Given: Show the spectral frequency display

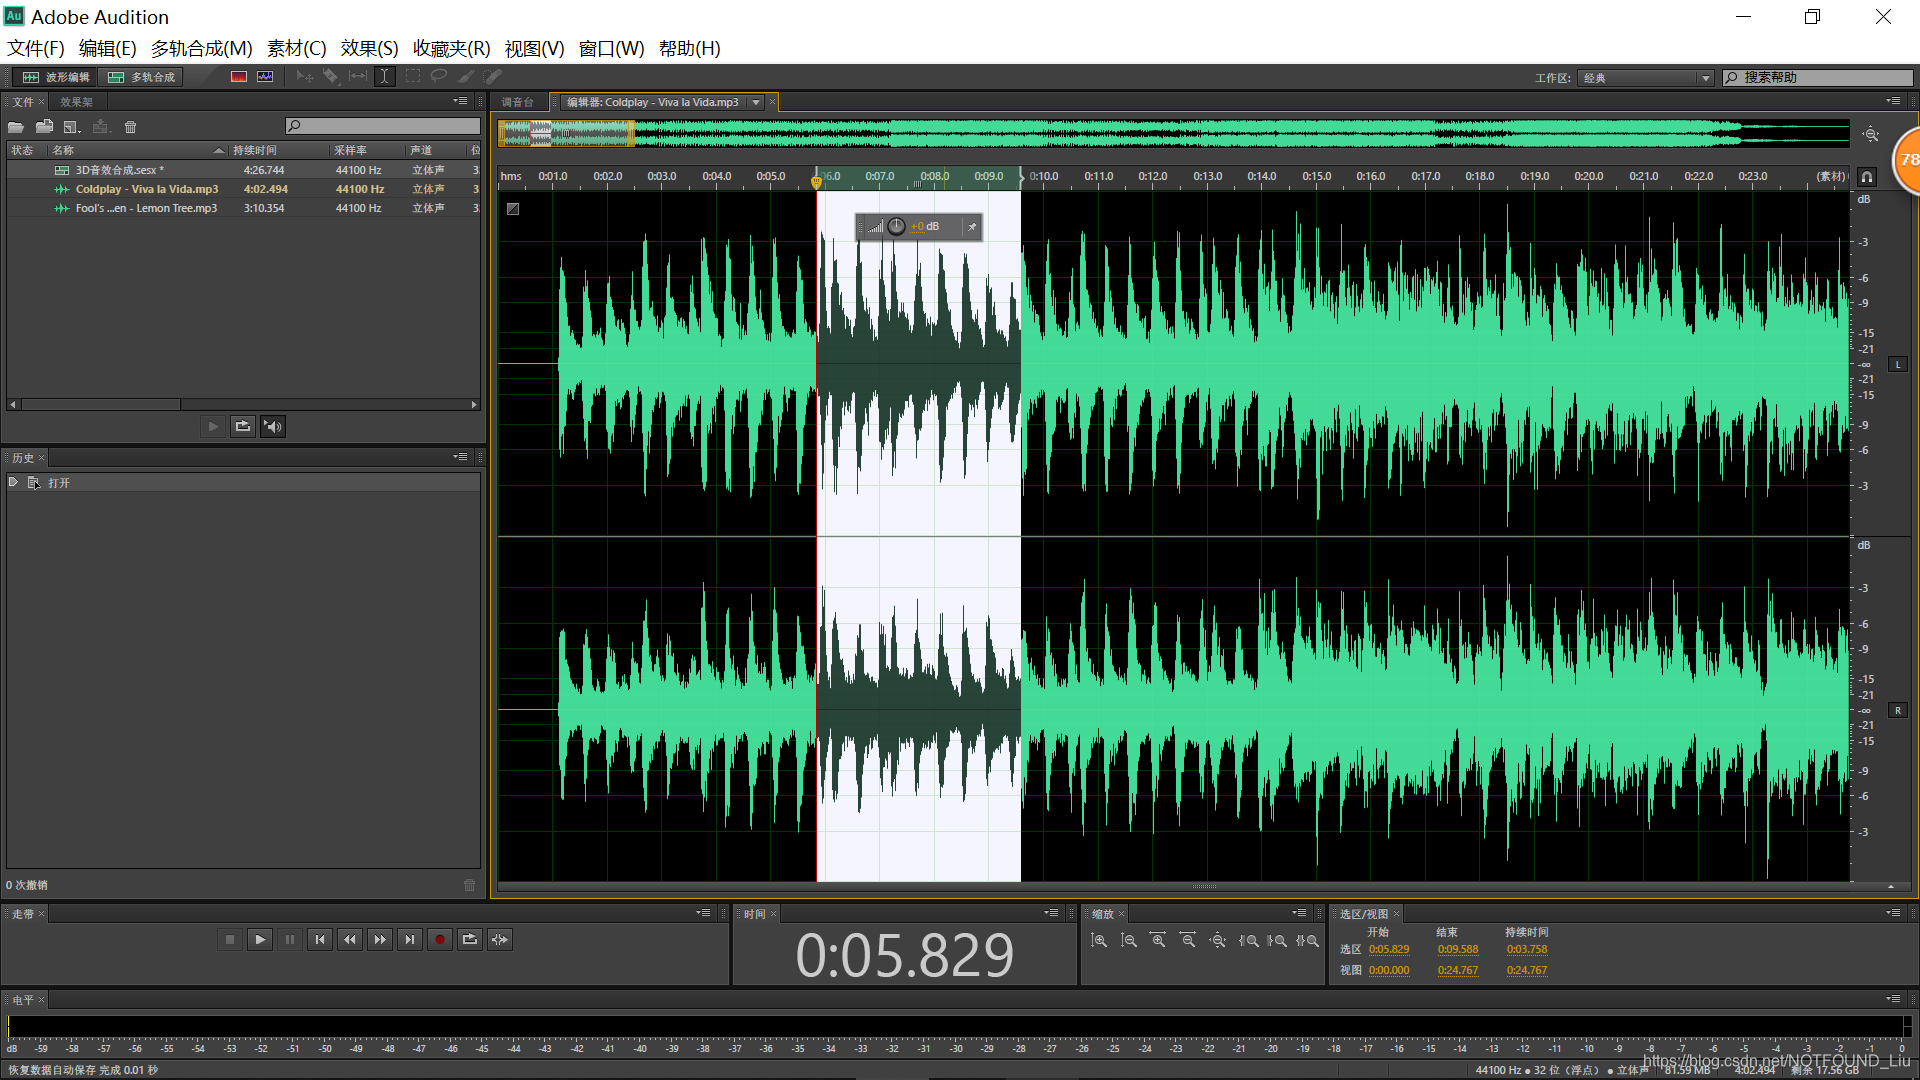Looking at the screenshot, I should pos(238,77).
